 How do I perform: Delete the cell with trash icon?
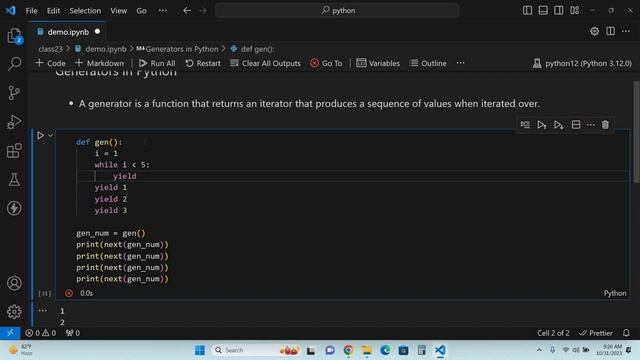pyautogui.click(x=605, y=124)
